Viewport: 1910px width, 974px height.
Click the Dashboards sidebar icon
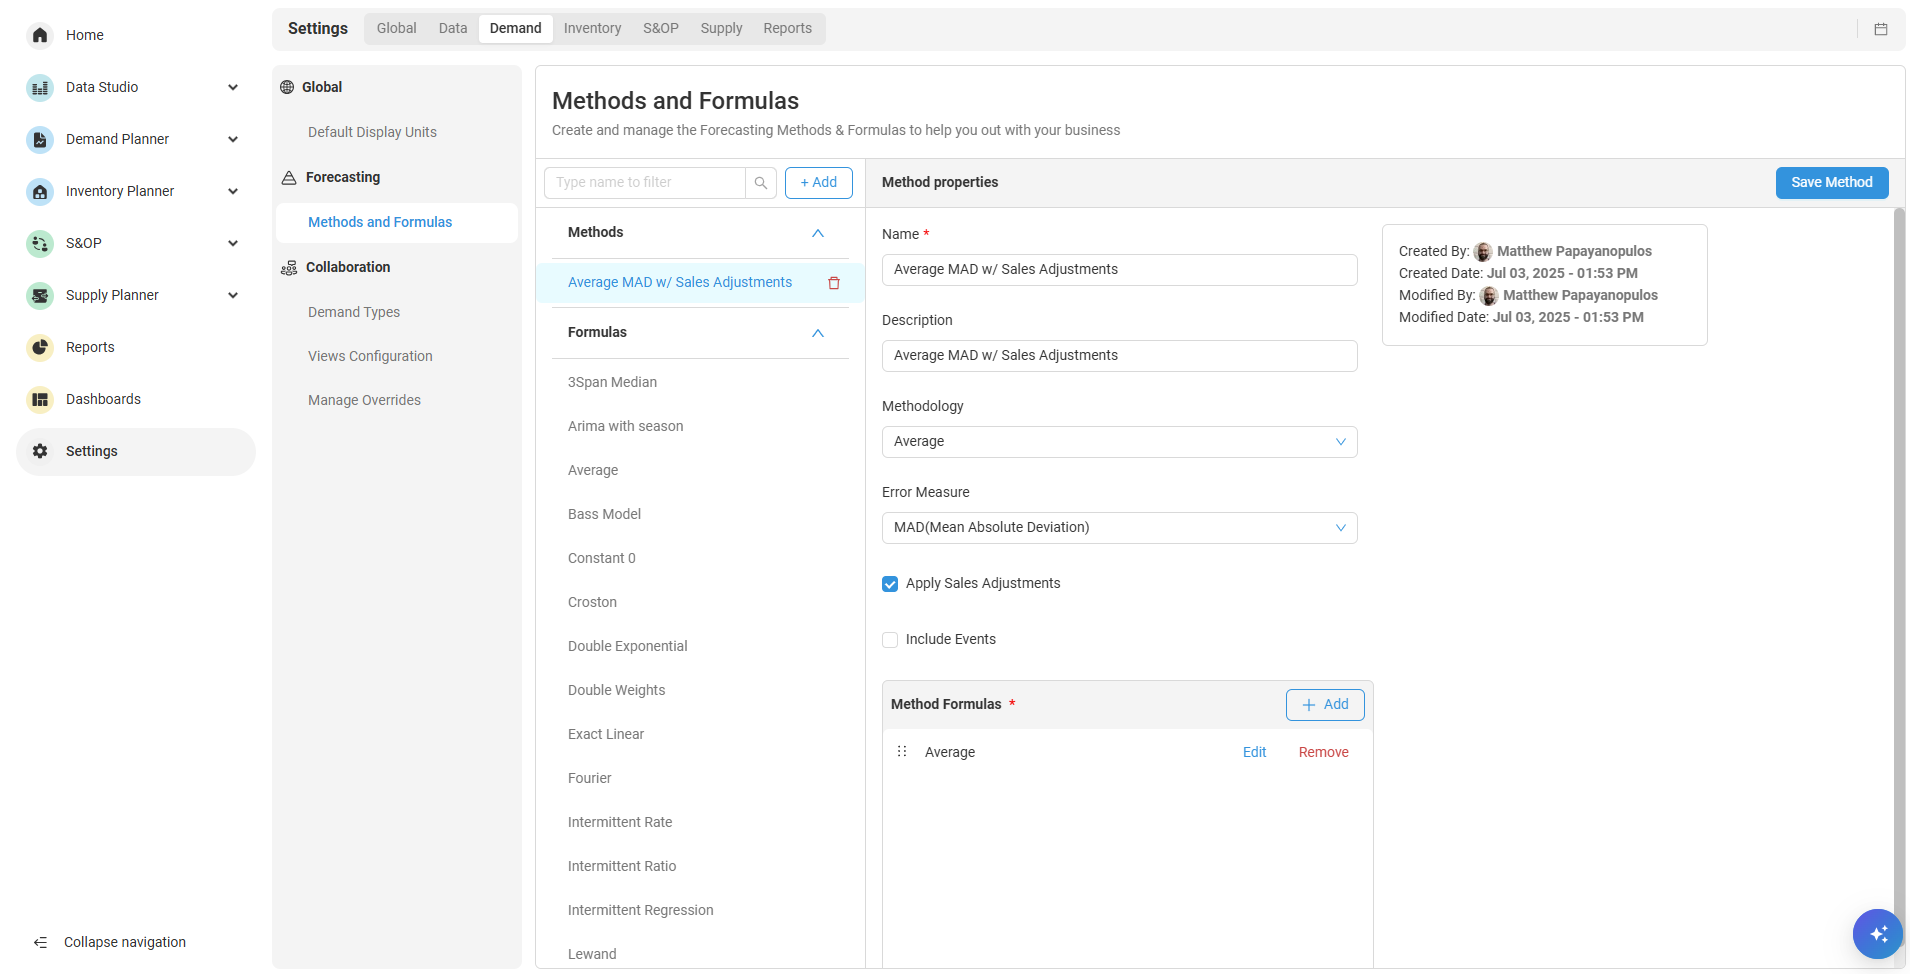40,400
